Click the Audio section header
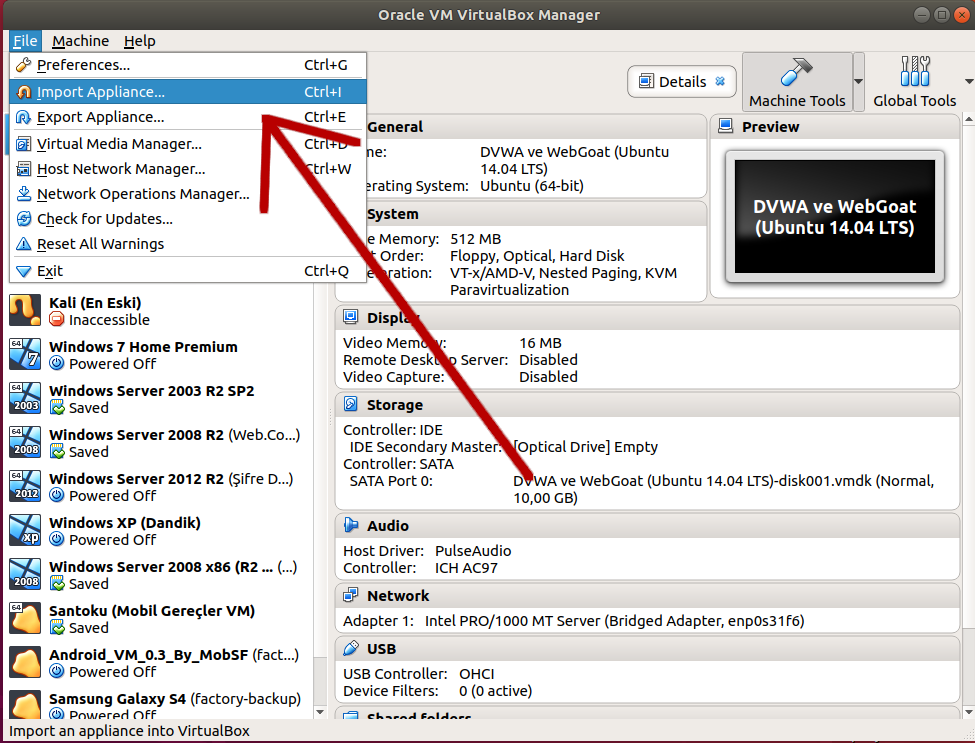The width and height of the screenshot is (975, 743). pyautogui.click(x=647, y=526)
